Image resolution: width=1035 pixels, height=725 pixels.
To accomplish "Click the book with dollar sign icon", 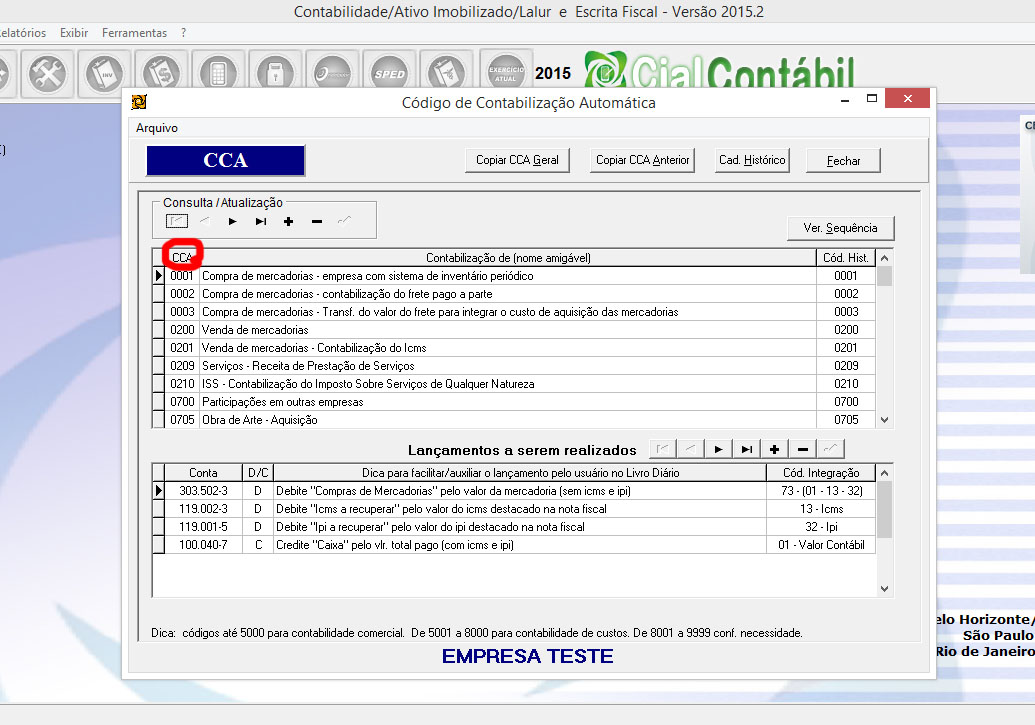I will (160, 73).
